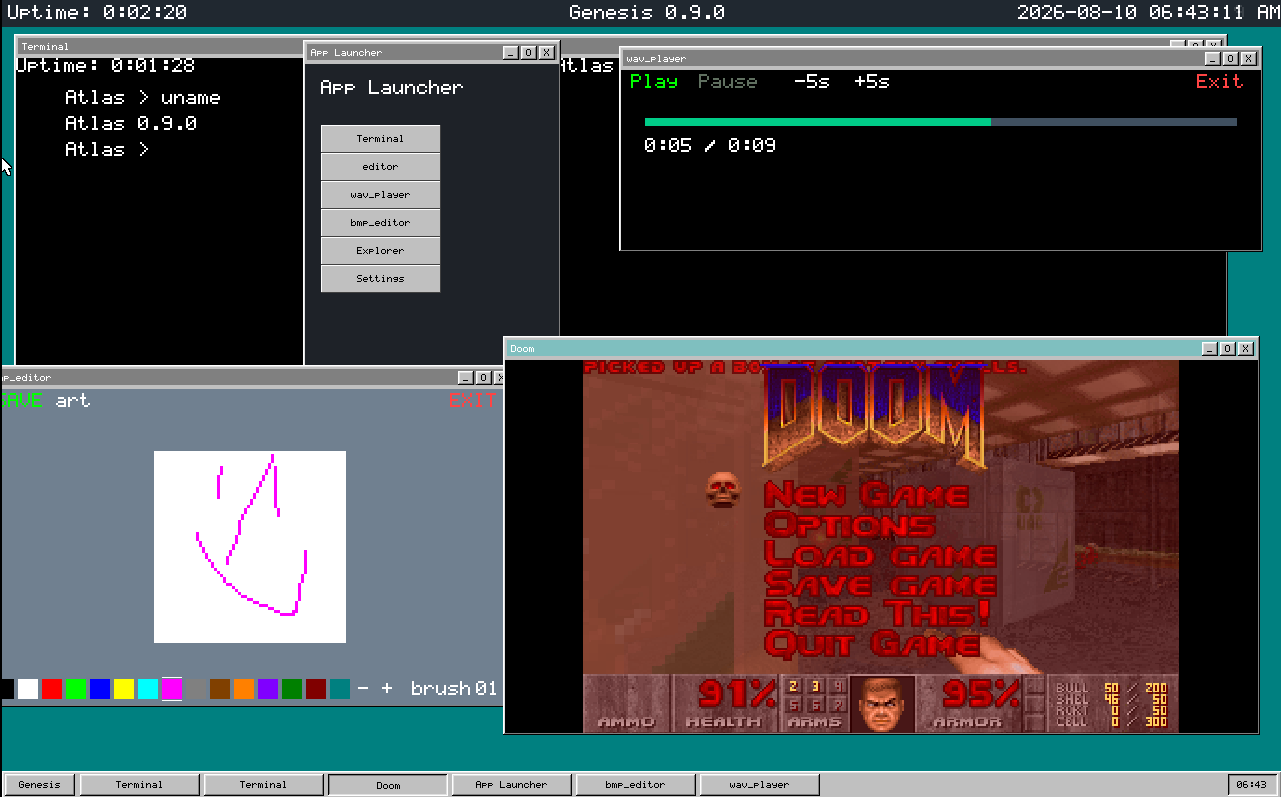
Task: Pick the red color swatch
Action: click(x=52, y=689)
